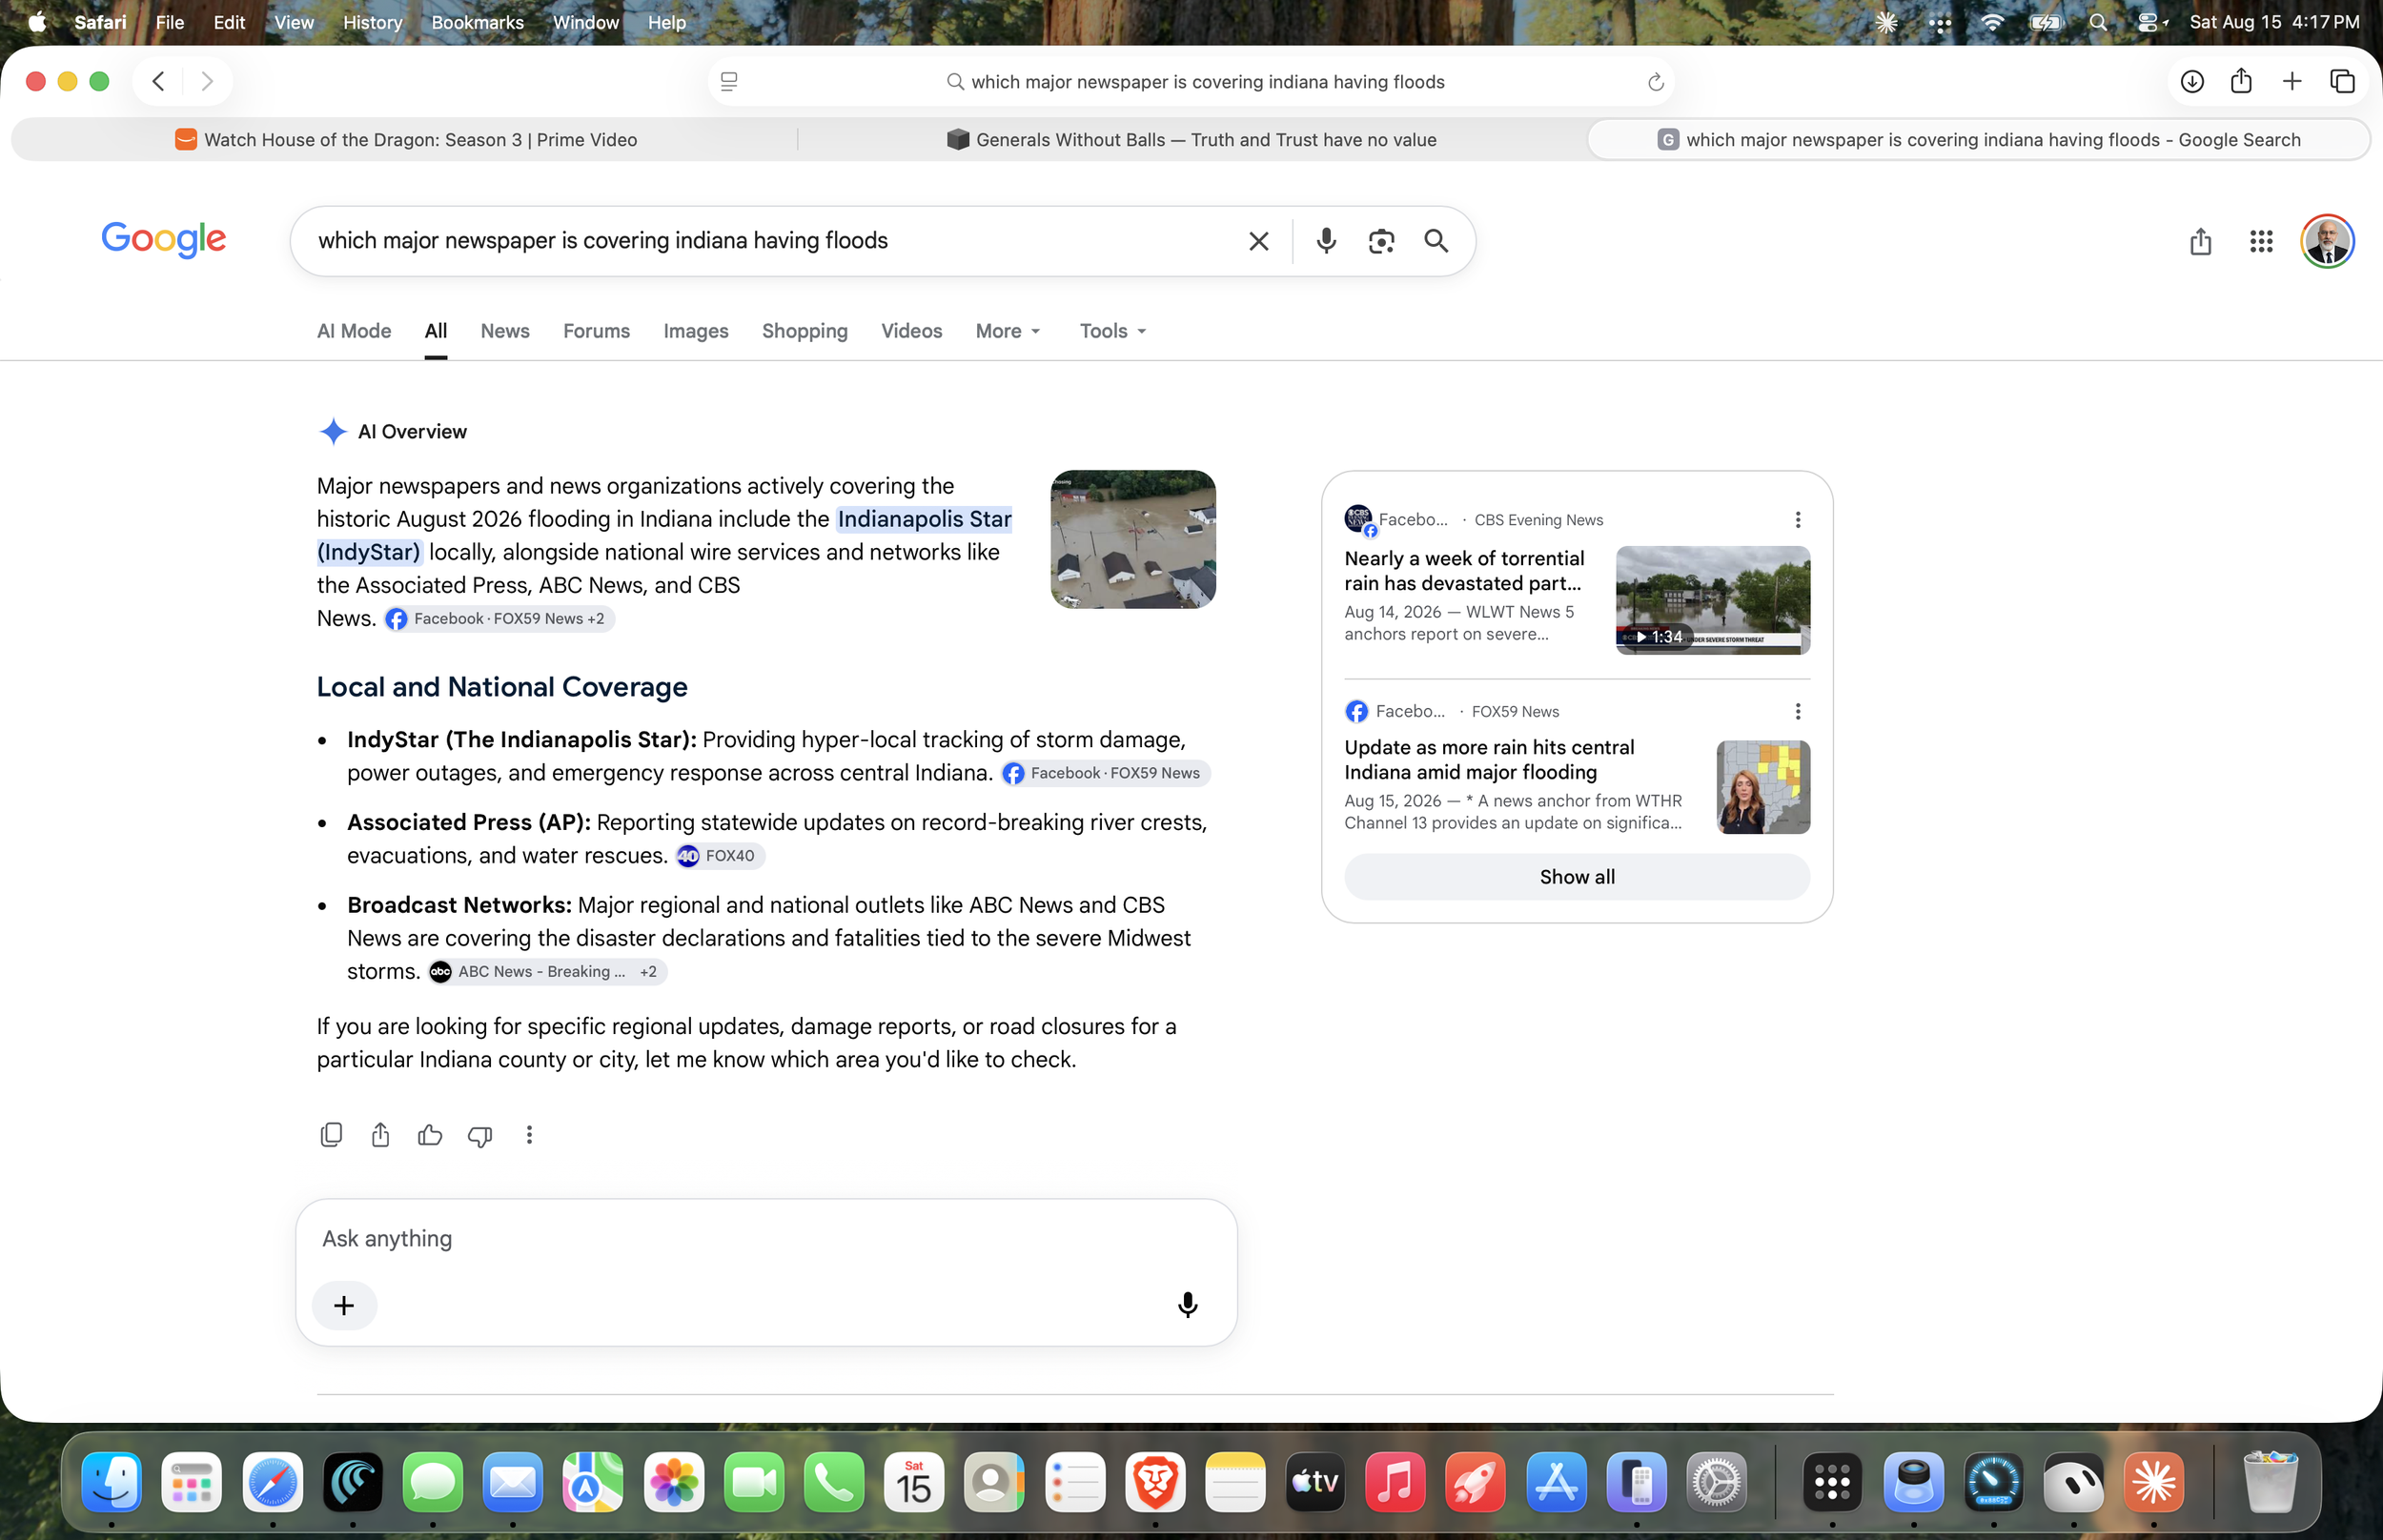The height and width of the screenshot is (1540, 2383).
Task: Start Google voice search
Action: (1326, 241)
